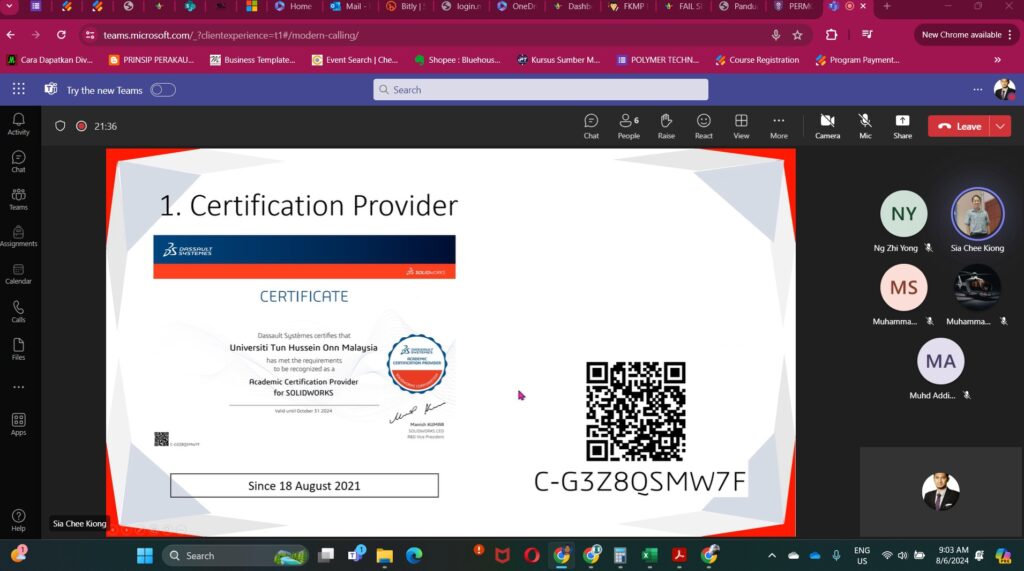1024x571 pixels.
Task: Open the Teams app launcher grid
Action: click(x=18, y=90)
